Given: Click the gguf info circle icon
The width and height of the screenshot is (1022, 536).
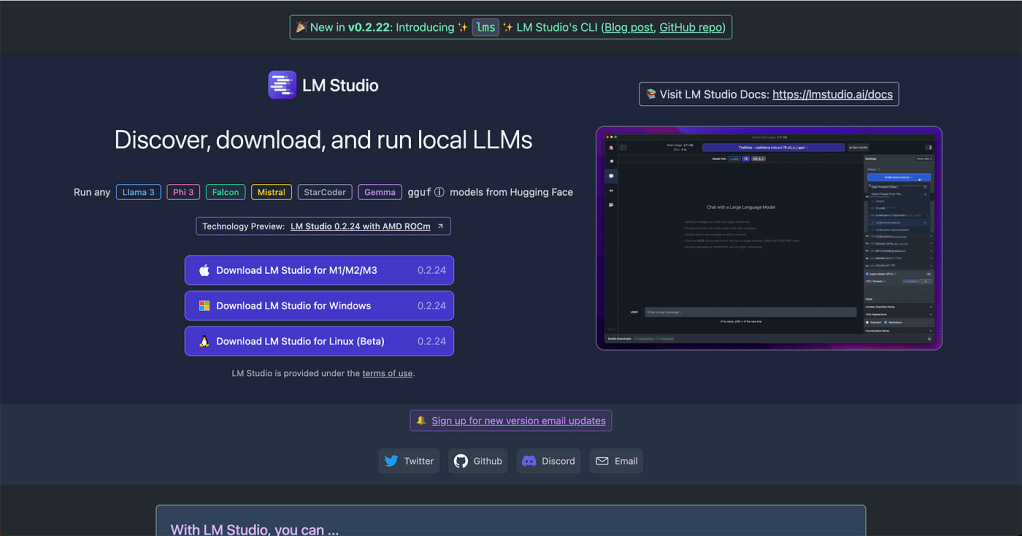Looking at the screenshot, I should 439,192.
